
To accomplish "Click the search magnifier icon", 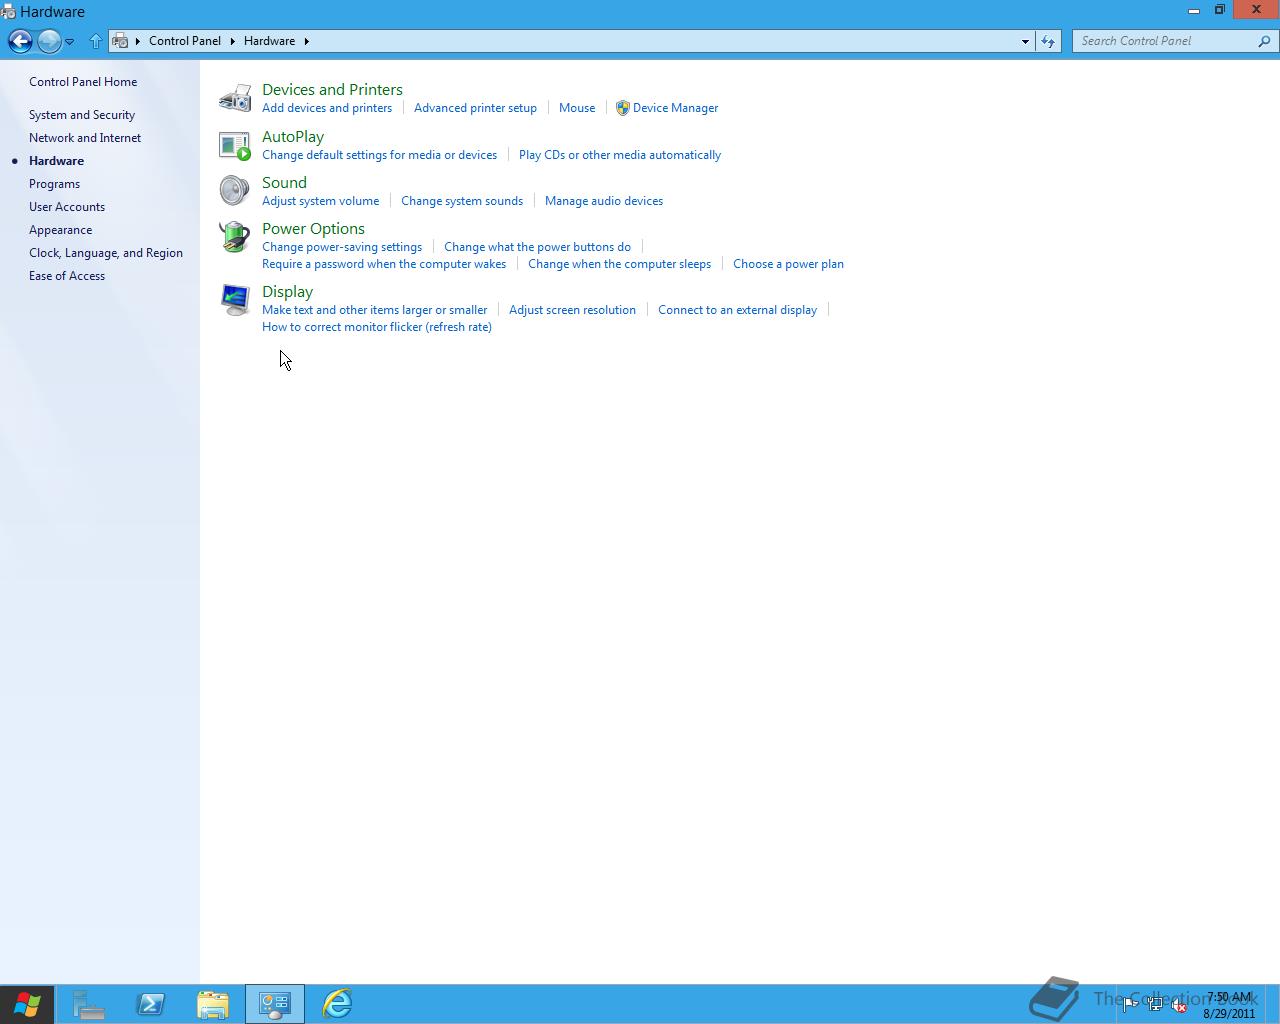I will (1264, 41).
